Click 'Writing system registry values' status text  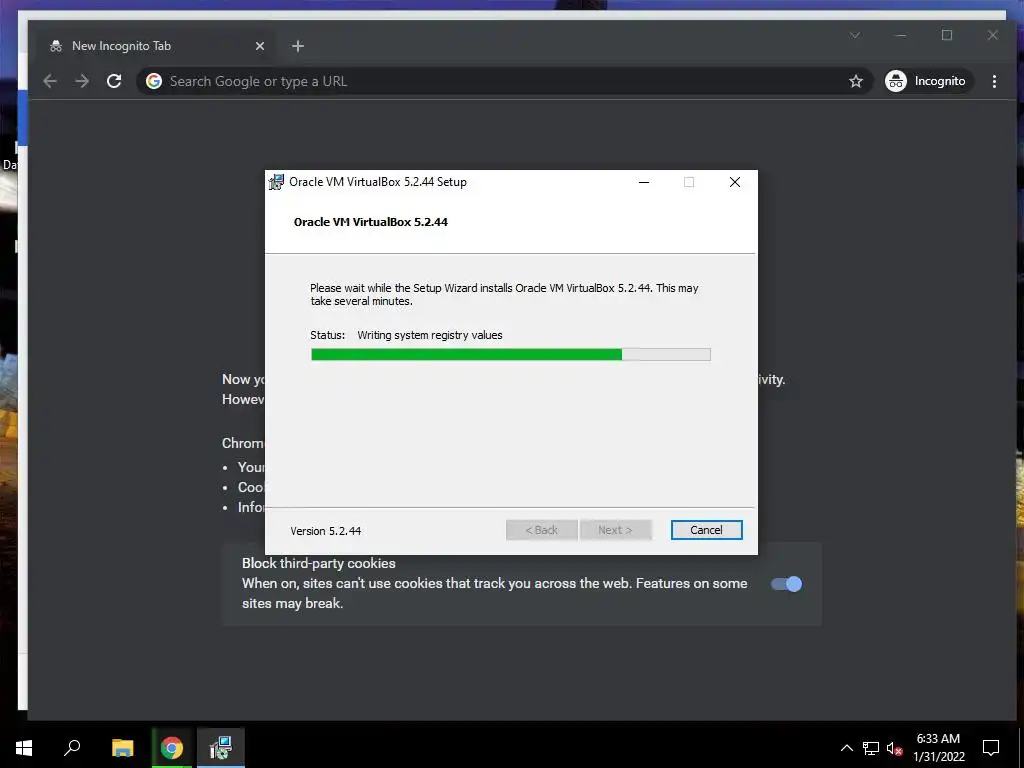pyautogui.click(x=430, y=335)
